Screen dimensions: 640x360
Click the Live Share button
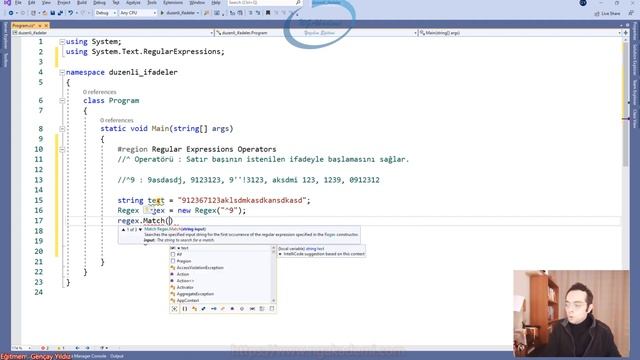click(607, 13)
